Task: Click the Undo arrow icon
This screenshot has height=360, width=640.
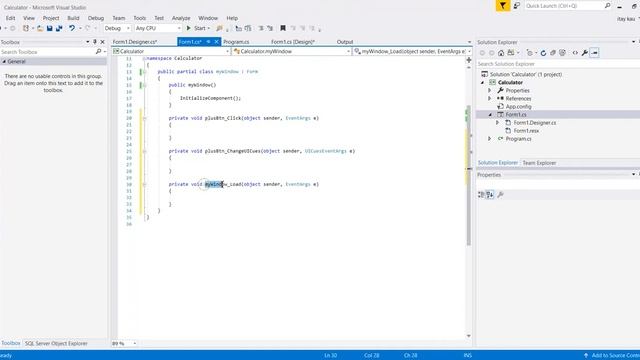Action: tap(72, 28)
